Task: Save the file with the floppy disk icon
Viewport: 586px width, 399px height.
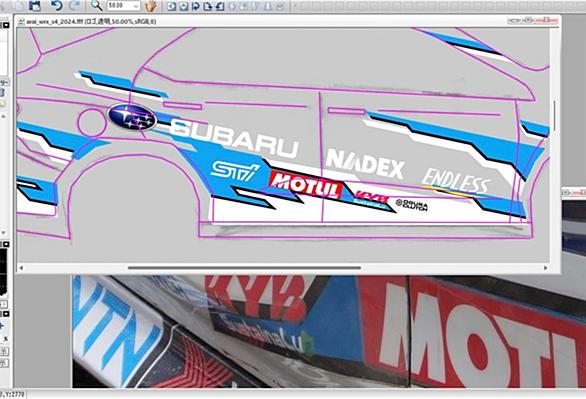Action: [x=35, y=6]
